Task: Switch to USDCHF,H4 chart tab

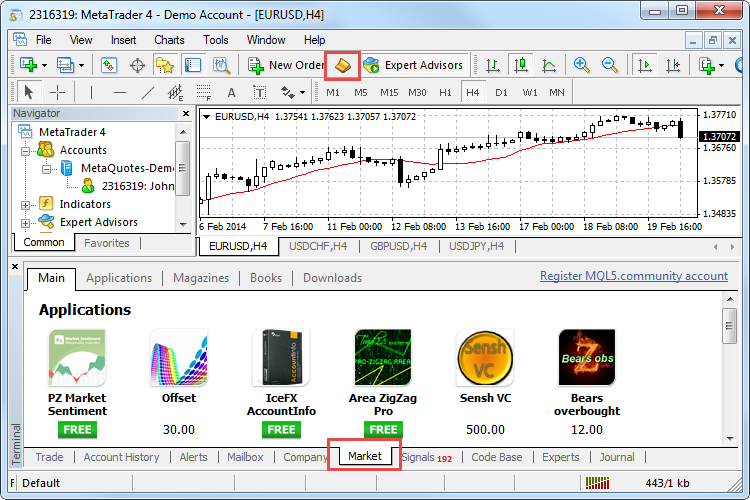Action: [x=318, y=246]
